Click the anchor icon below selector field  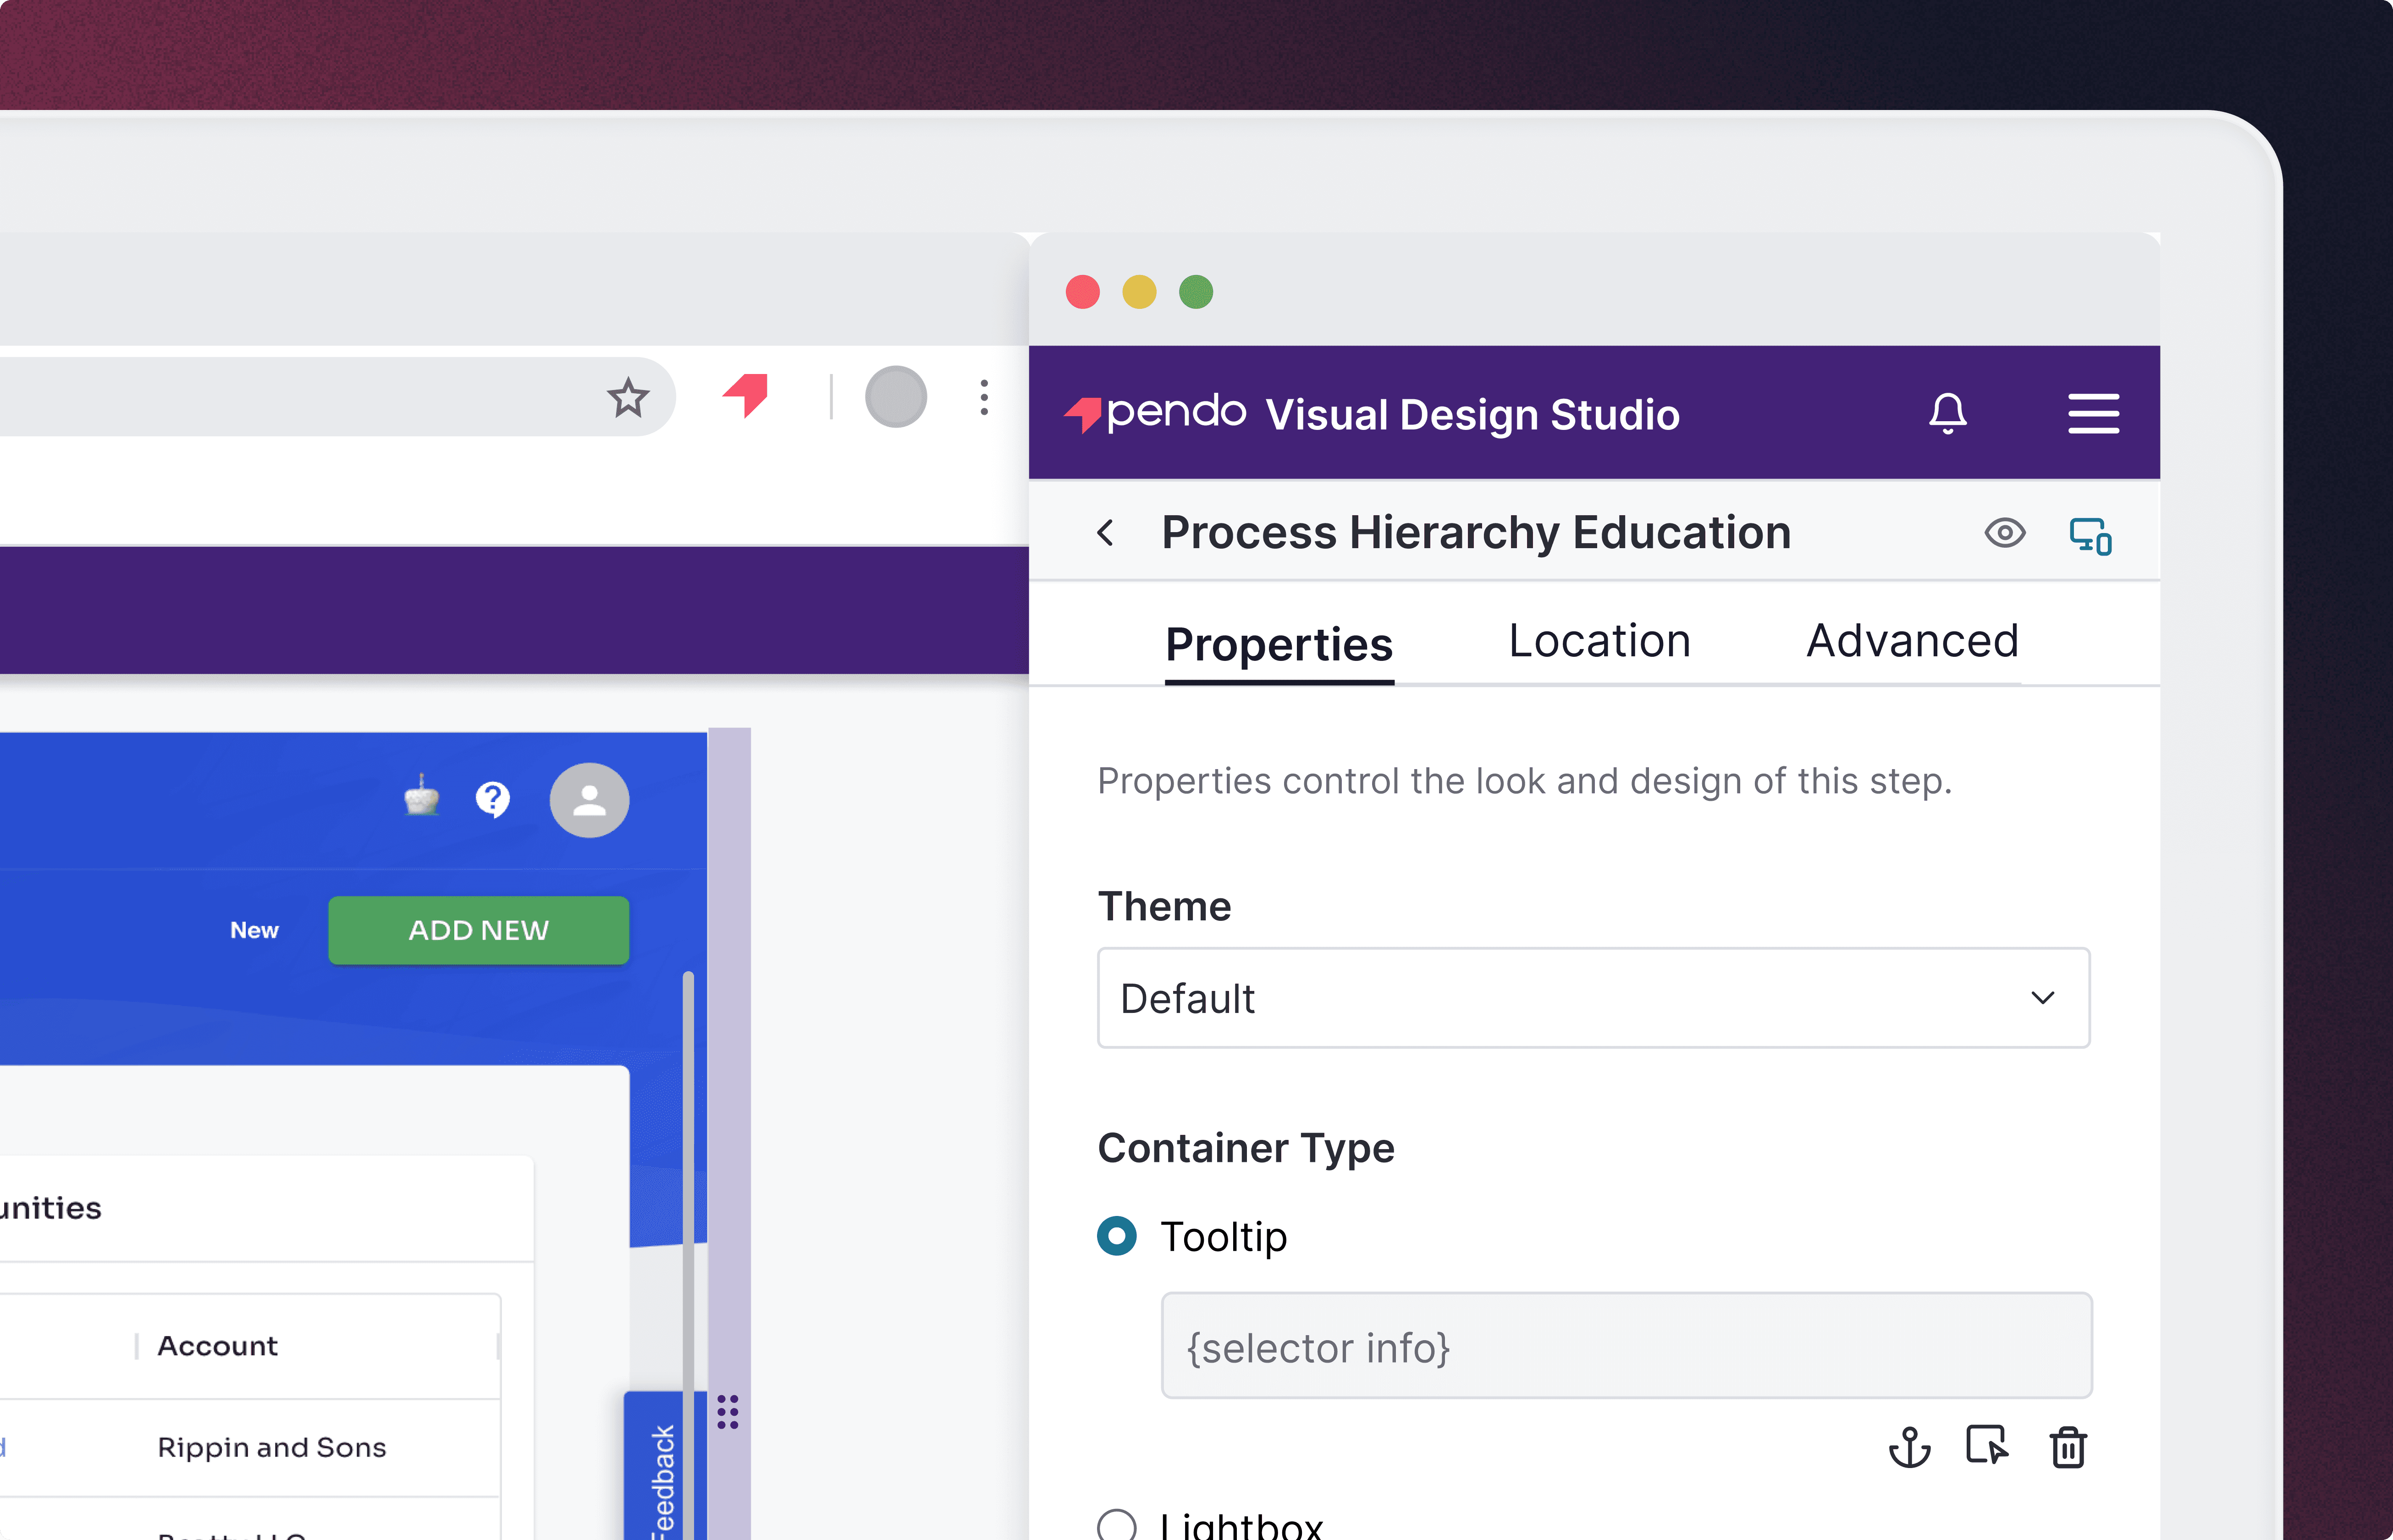pos(1909,1446)
